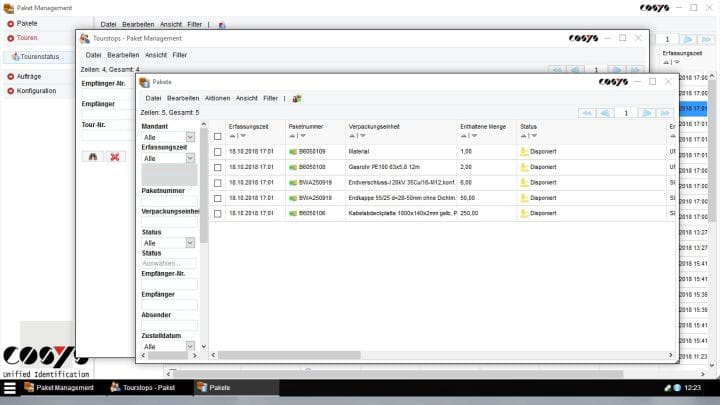Click toolbar icon in Paket Management main window
This screenshot has width=720, height=405.
(x=222, y=25)
